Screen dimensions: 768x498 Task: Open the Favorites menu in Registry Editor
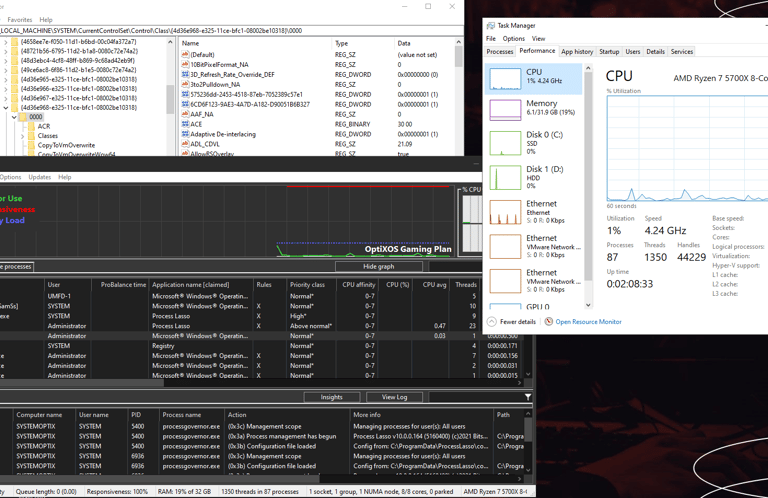click(x=20, y=20)
